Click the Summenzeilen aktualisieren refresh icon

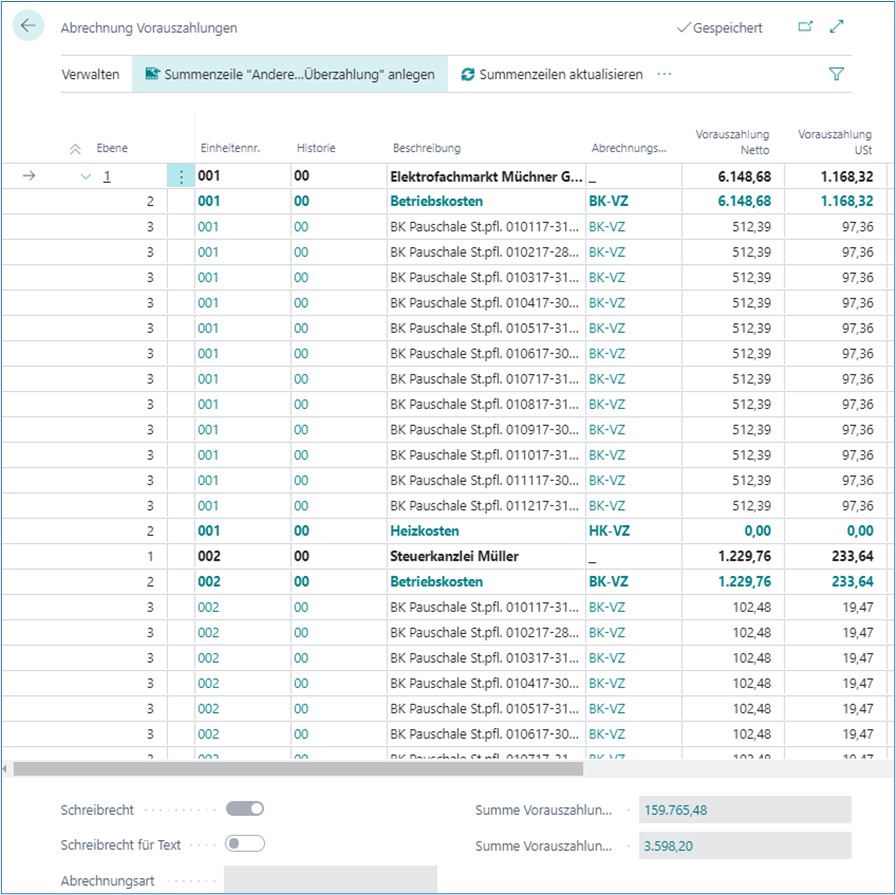[468, 74]
